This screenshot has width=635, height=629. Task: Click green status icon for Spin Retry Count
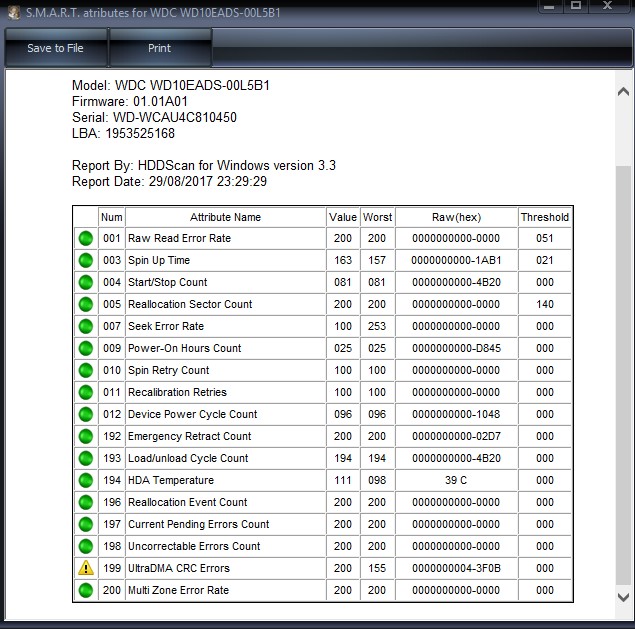pos(86,370)
